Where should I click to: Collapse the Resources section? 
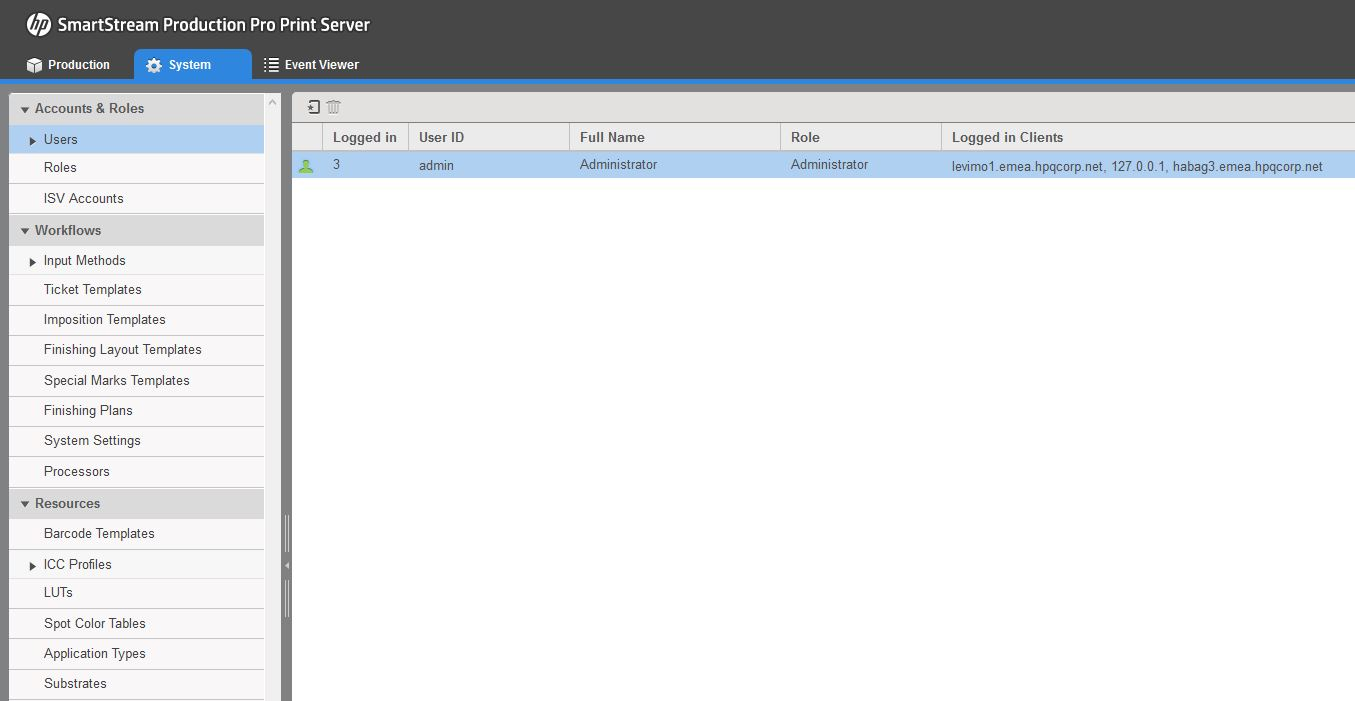25,503
